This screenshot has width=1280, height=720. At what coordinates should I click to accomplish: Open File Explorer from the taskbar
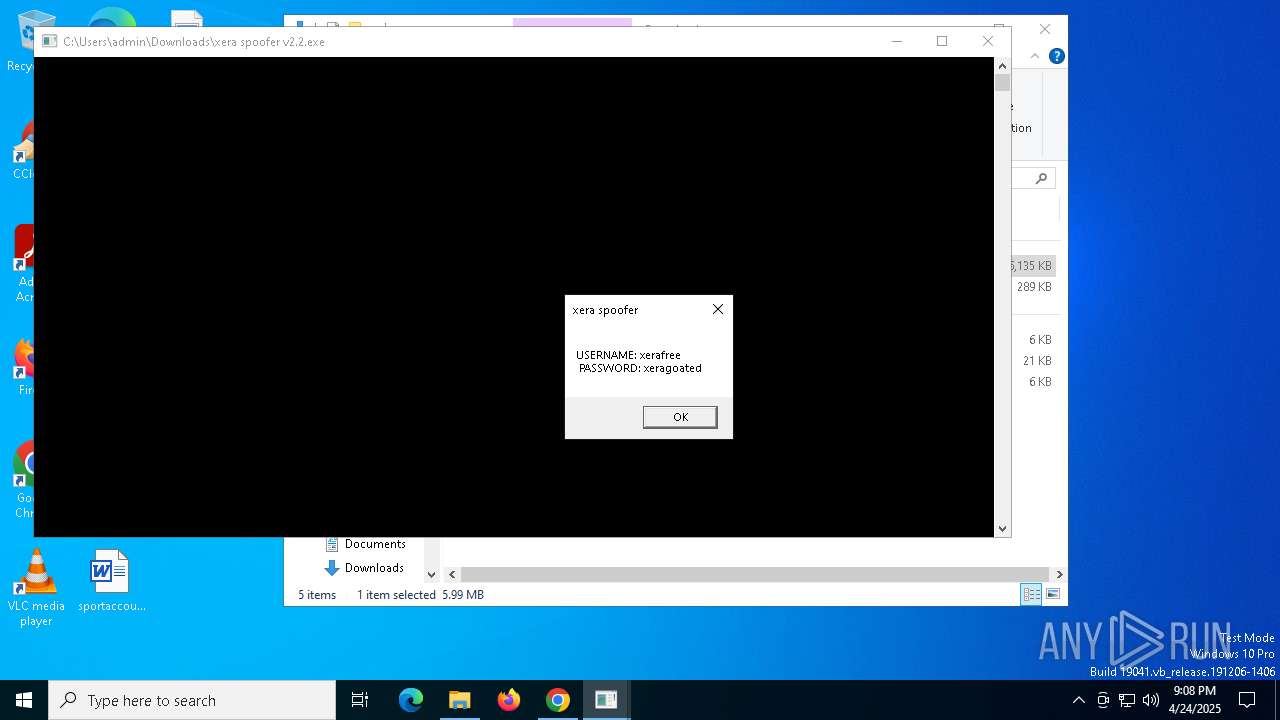(460, 700)
